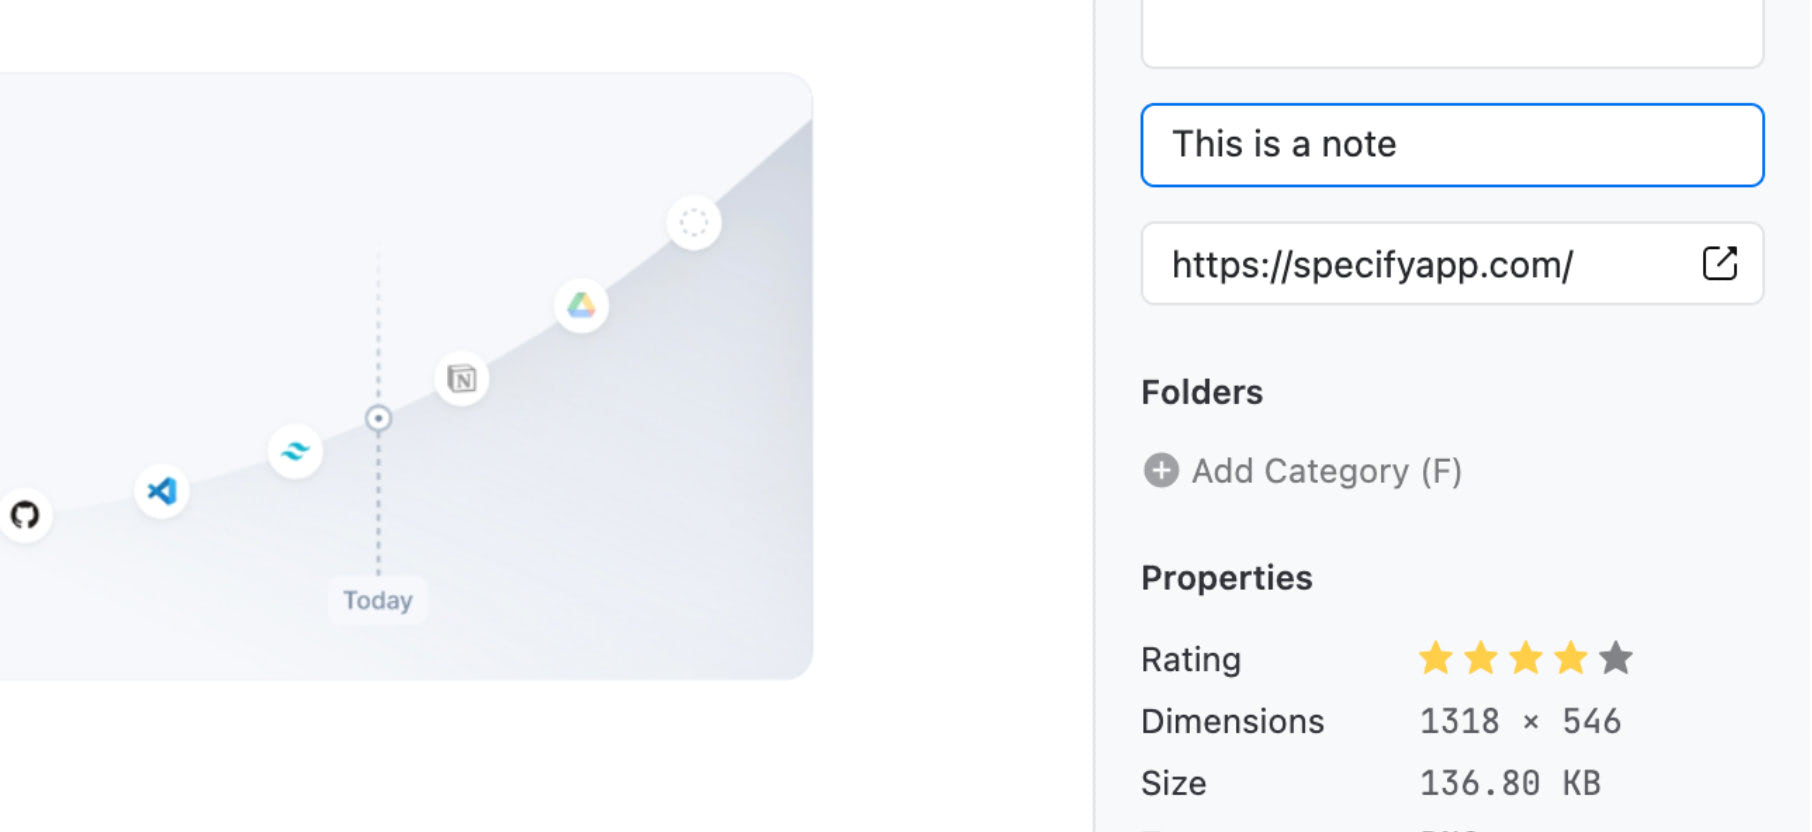The image size is (1812, 832).
Task: Set rating to five stars
Action: (1616, 658)
